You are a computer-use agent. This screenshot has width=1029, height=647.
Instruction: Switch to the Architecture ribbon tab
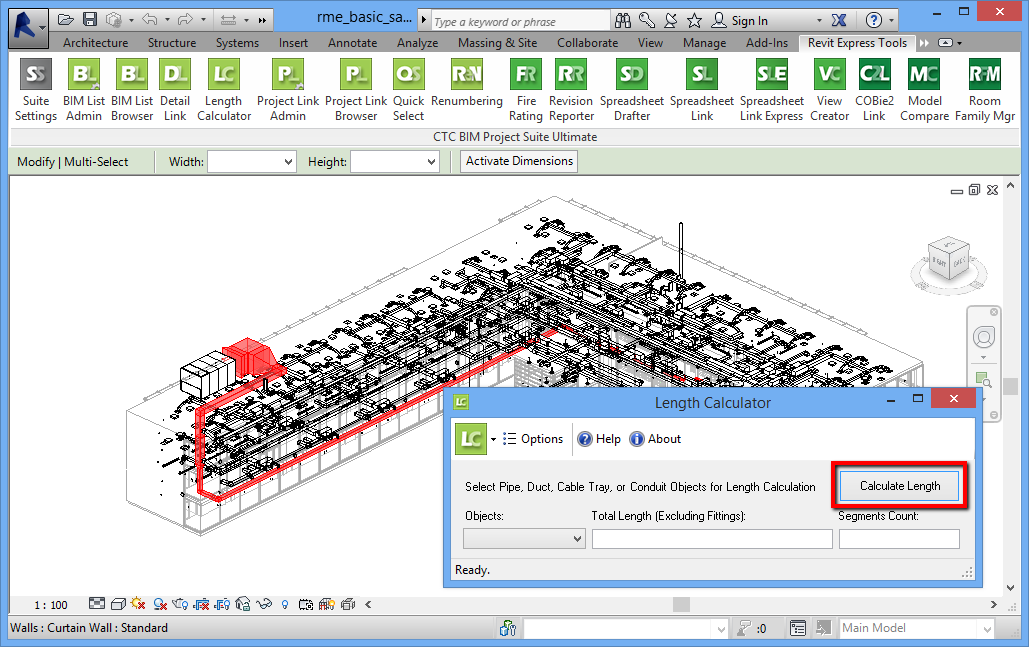(x=95, y=42)
